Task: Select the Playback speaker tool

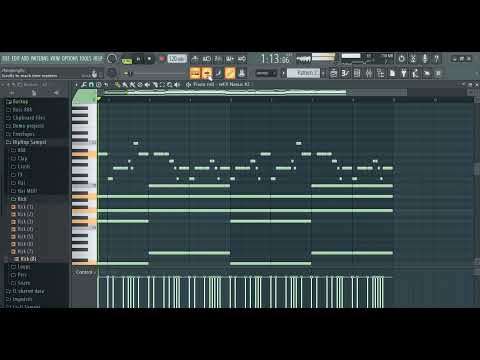Action: tap(177, 85)
